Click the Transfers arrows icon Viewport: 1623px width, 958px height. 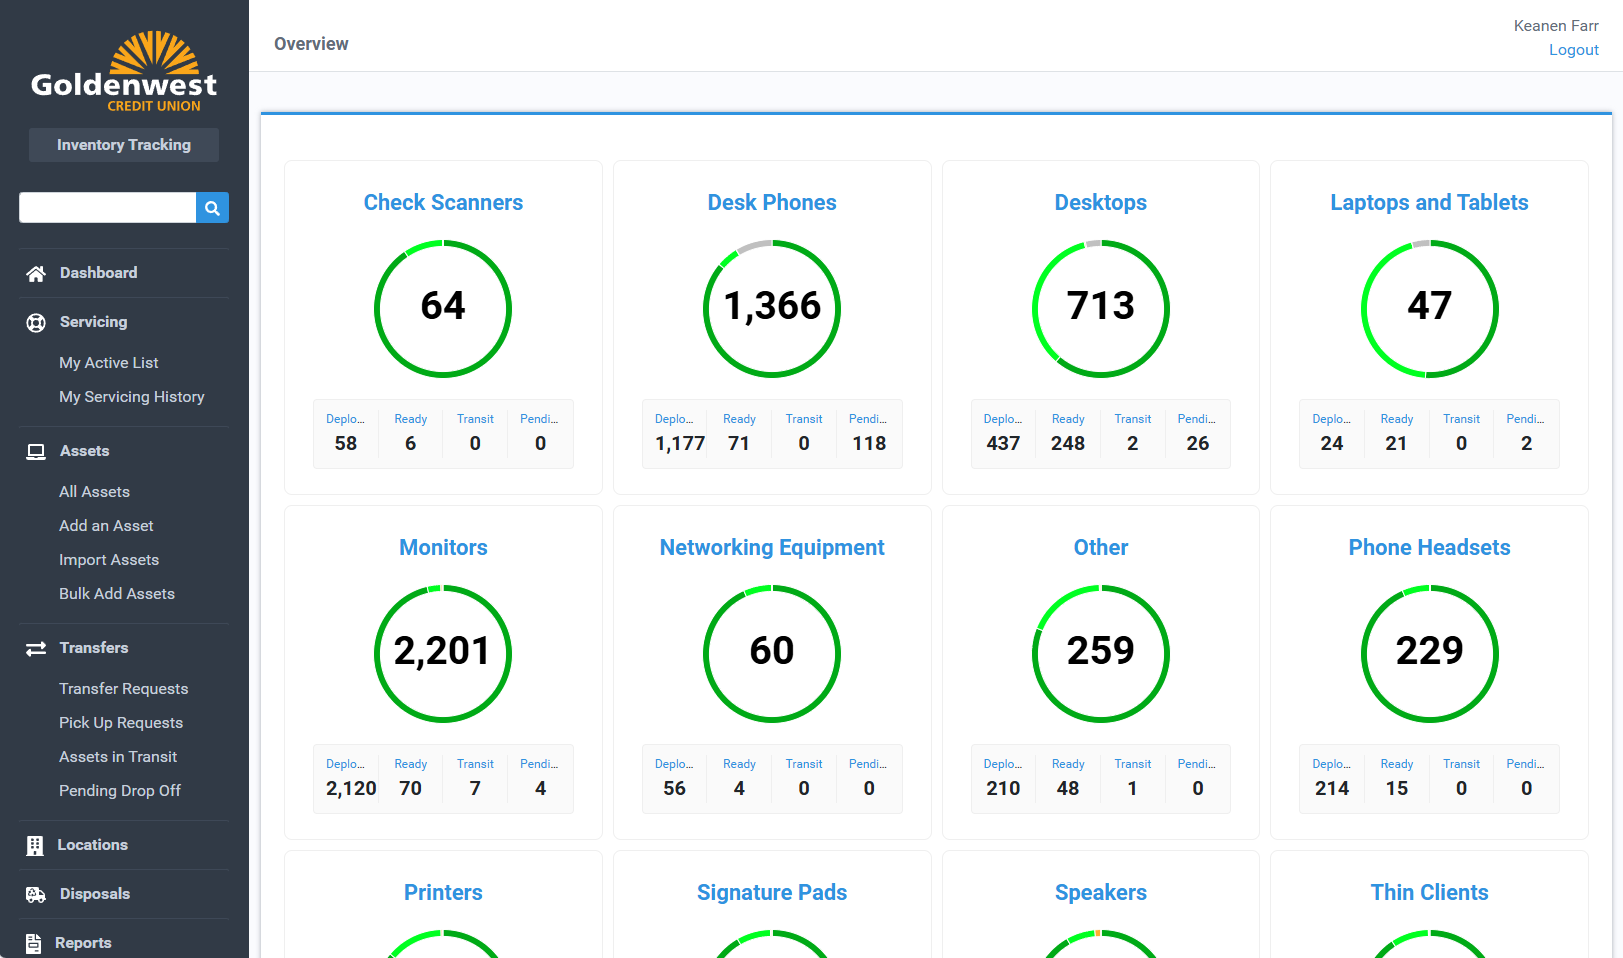tap(36, 648)
